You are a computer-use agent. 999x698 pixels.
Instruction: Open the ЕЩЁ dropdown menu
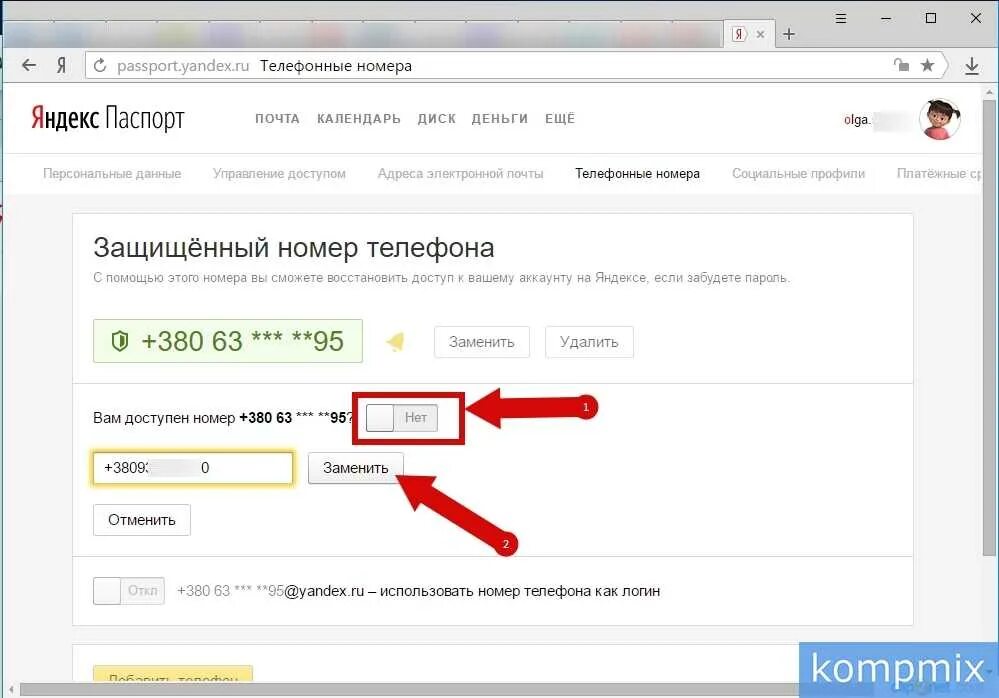click(x=560, y=118)
